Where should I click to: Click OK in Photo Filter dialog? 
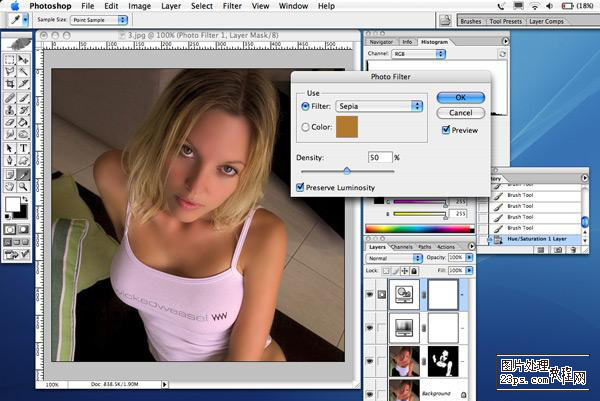point(461,98)
